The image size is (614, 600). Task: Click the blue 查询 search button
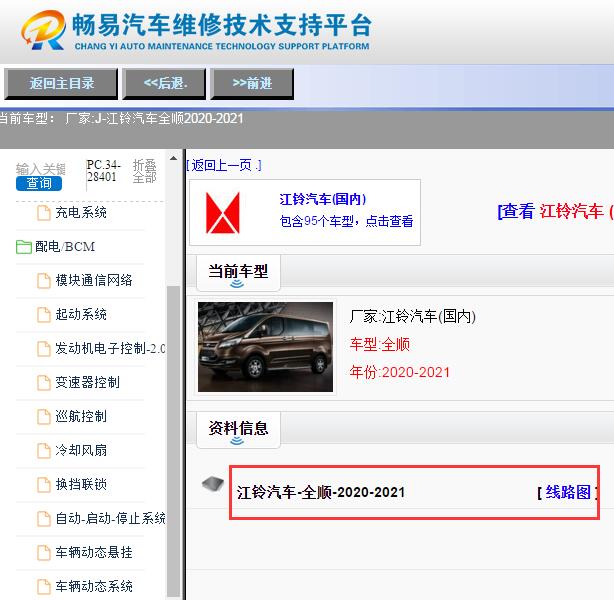(x=39, y=183)
